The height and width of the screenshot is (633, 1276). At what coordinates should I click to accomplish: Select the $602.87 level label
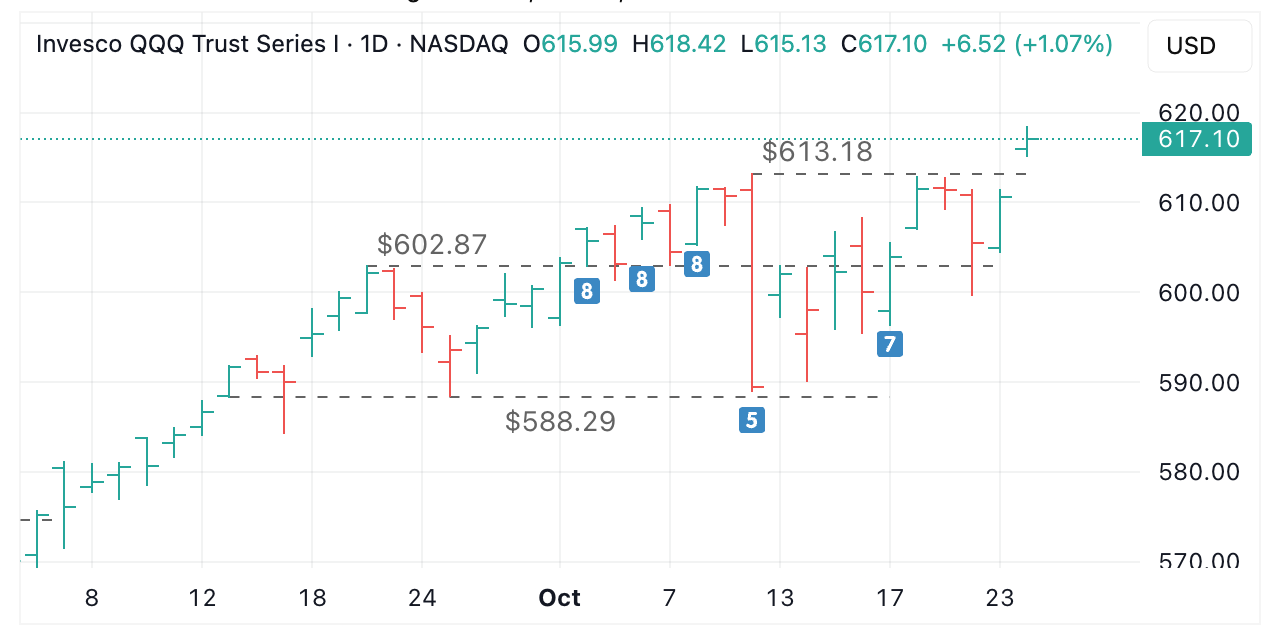click(x=432, y=244)
